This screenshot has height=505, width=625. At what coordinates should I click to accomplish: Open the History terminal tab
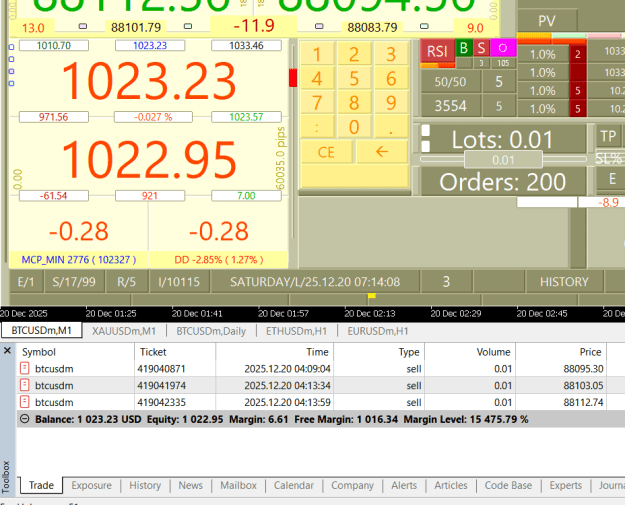tap(145, 485)
